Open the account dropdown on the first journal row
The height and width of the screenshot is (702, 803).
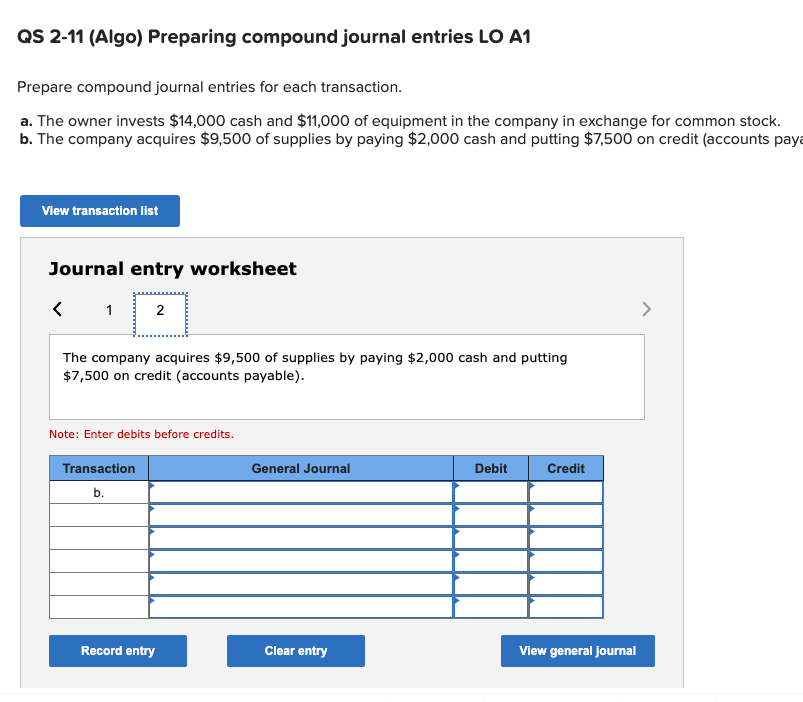[x=300, y=491]
